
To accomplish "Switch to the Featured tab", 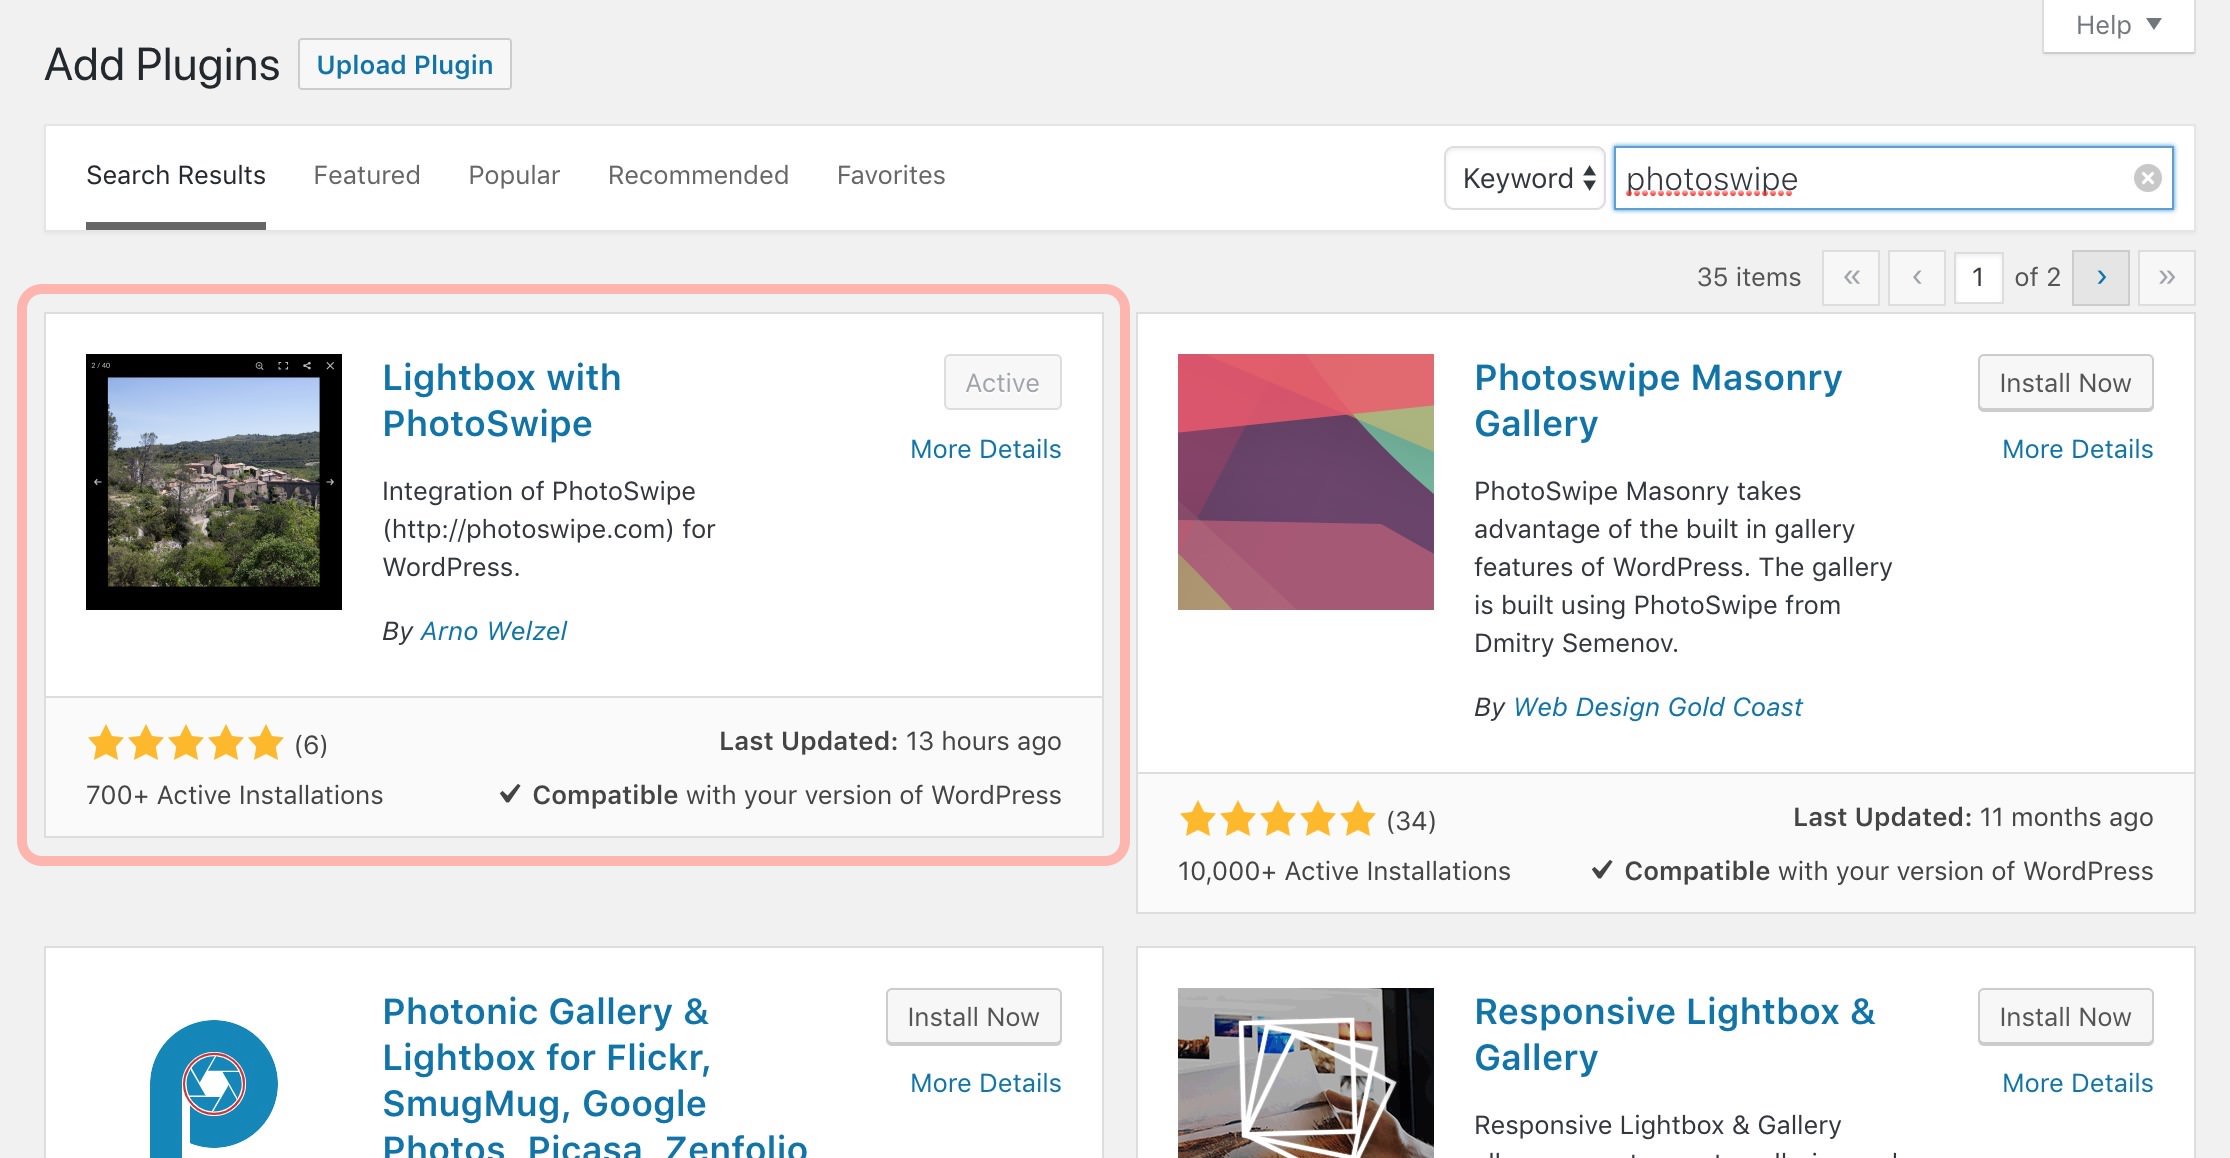I will (x=367, y=175).
